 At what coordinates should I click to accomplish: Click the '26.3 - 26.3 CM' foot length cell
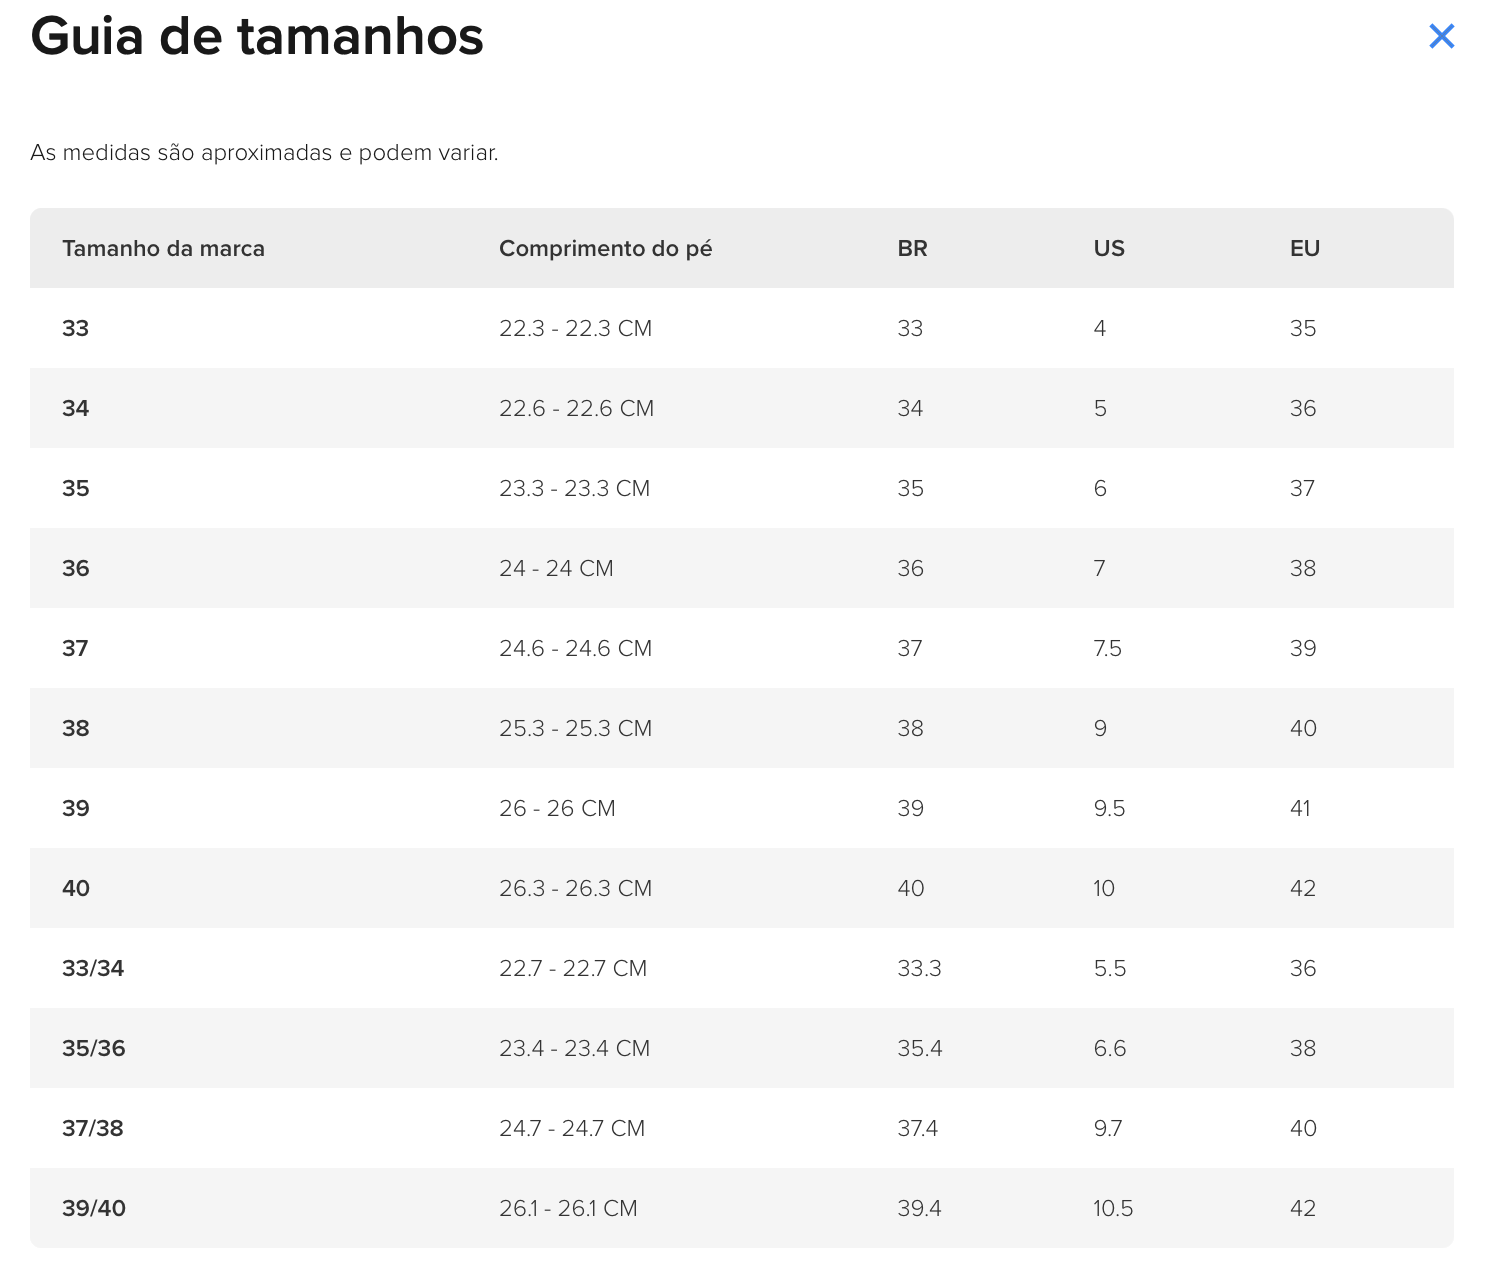click(x=575, y=889)
